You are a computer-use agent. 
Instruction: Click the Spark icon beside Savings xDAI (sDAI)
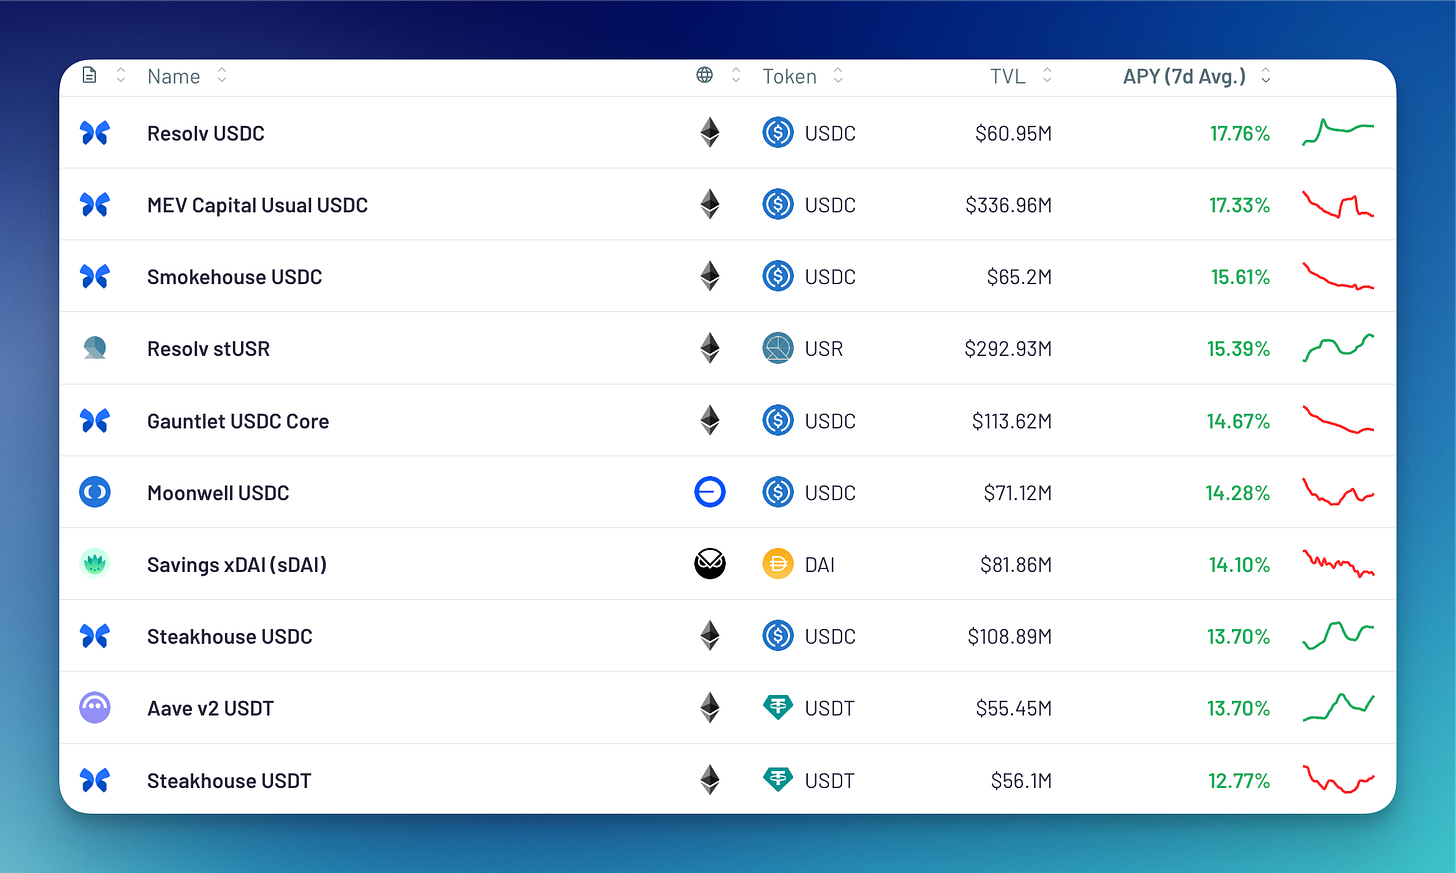(95, 564)
